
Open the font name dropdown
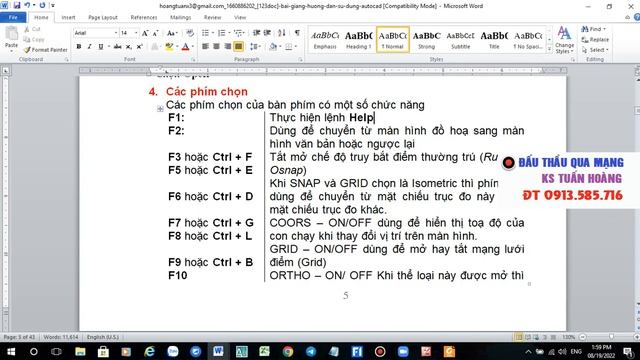[x=116, y=33]
